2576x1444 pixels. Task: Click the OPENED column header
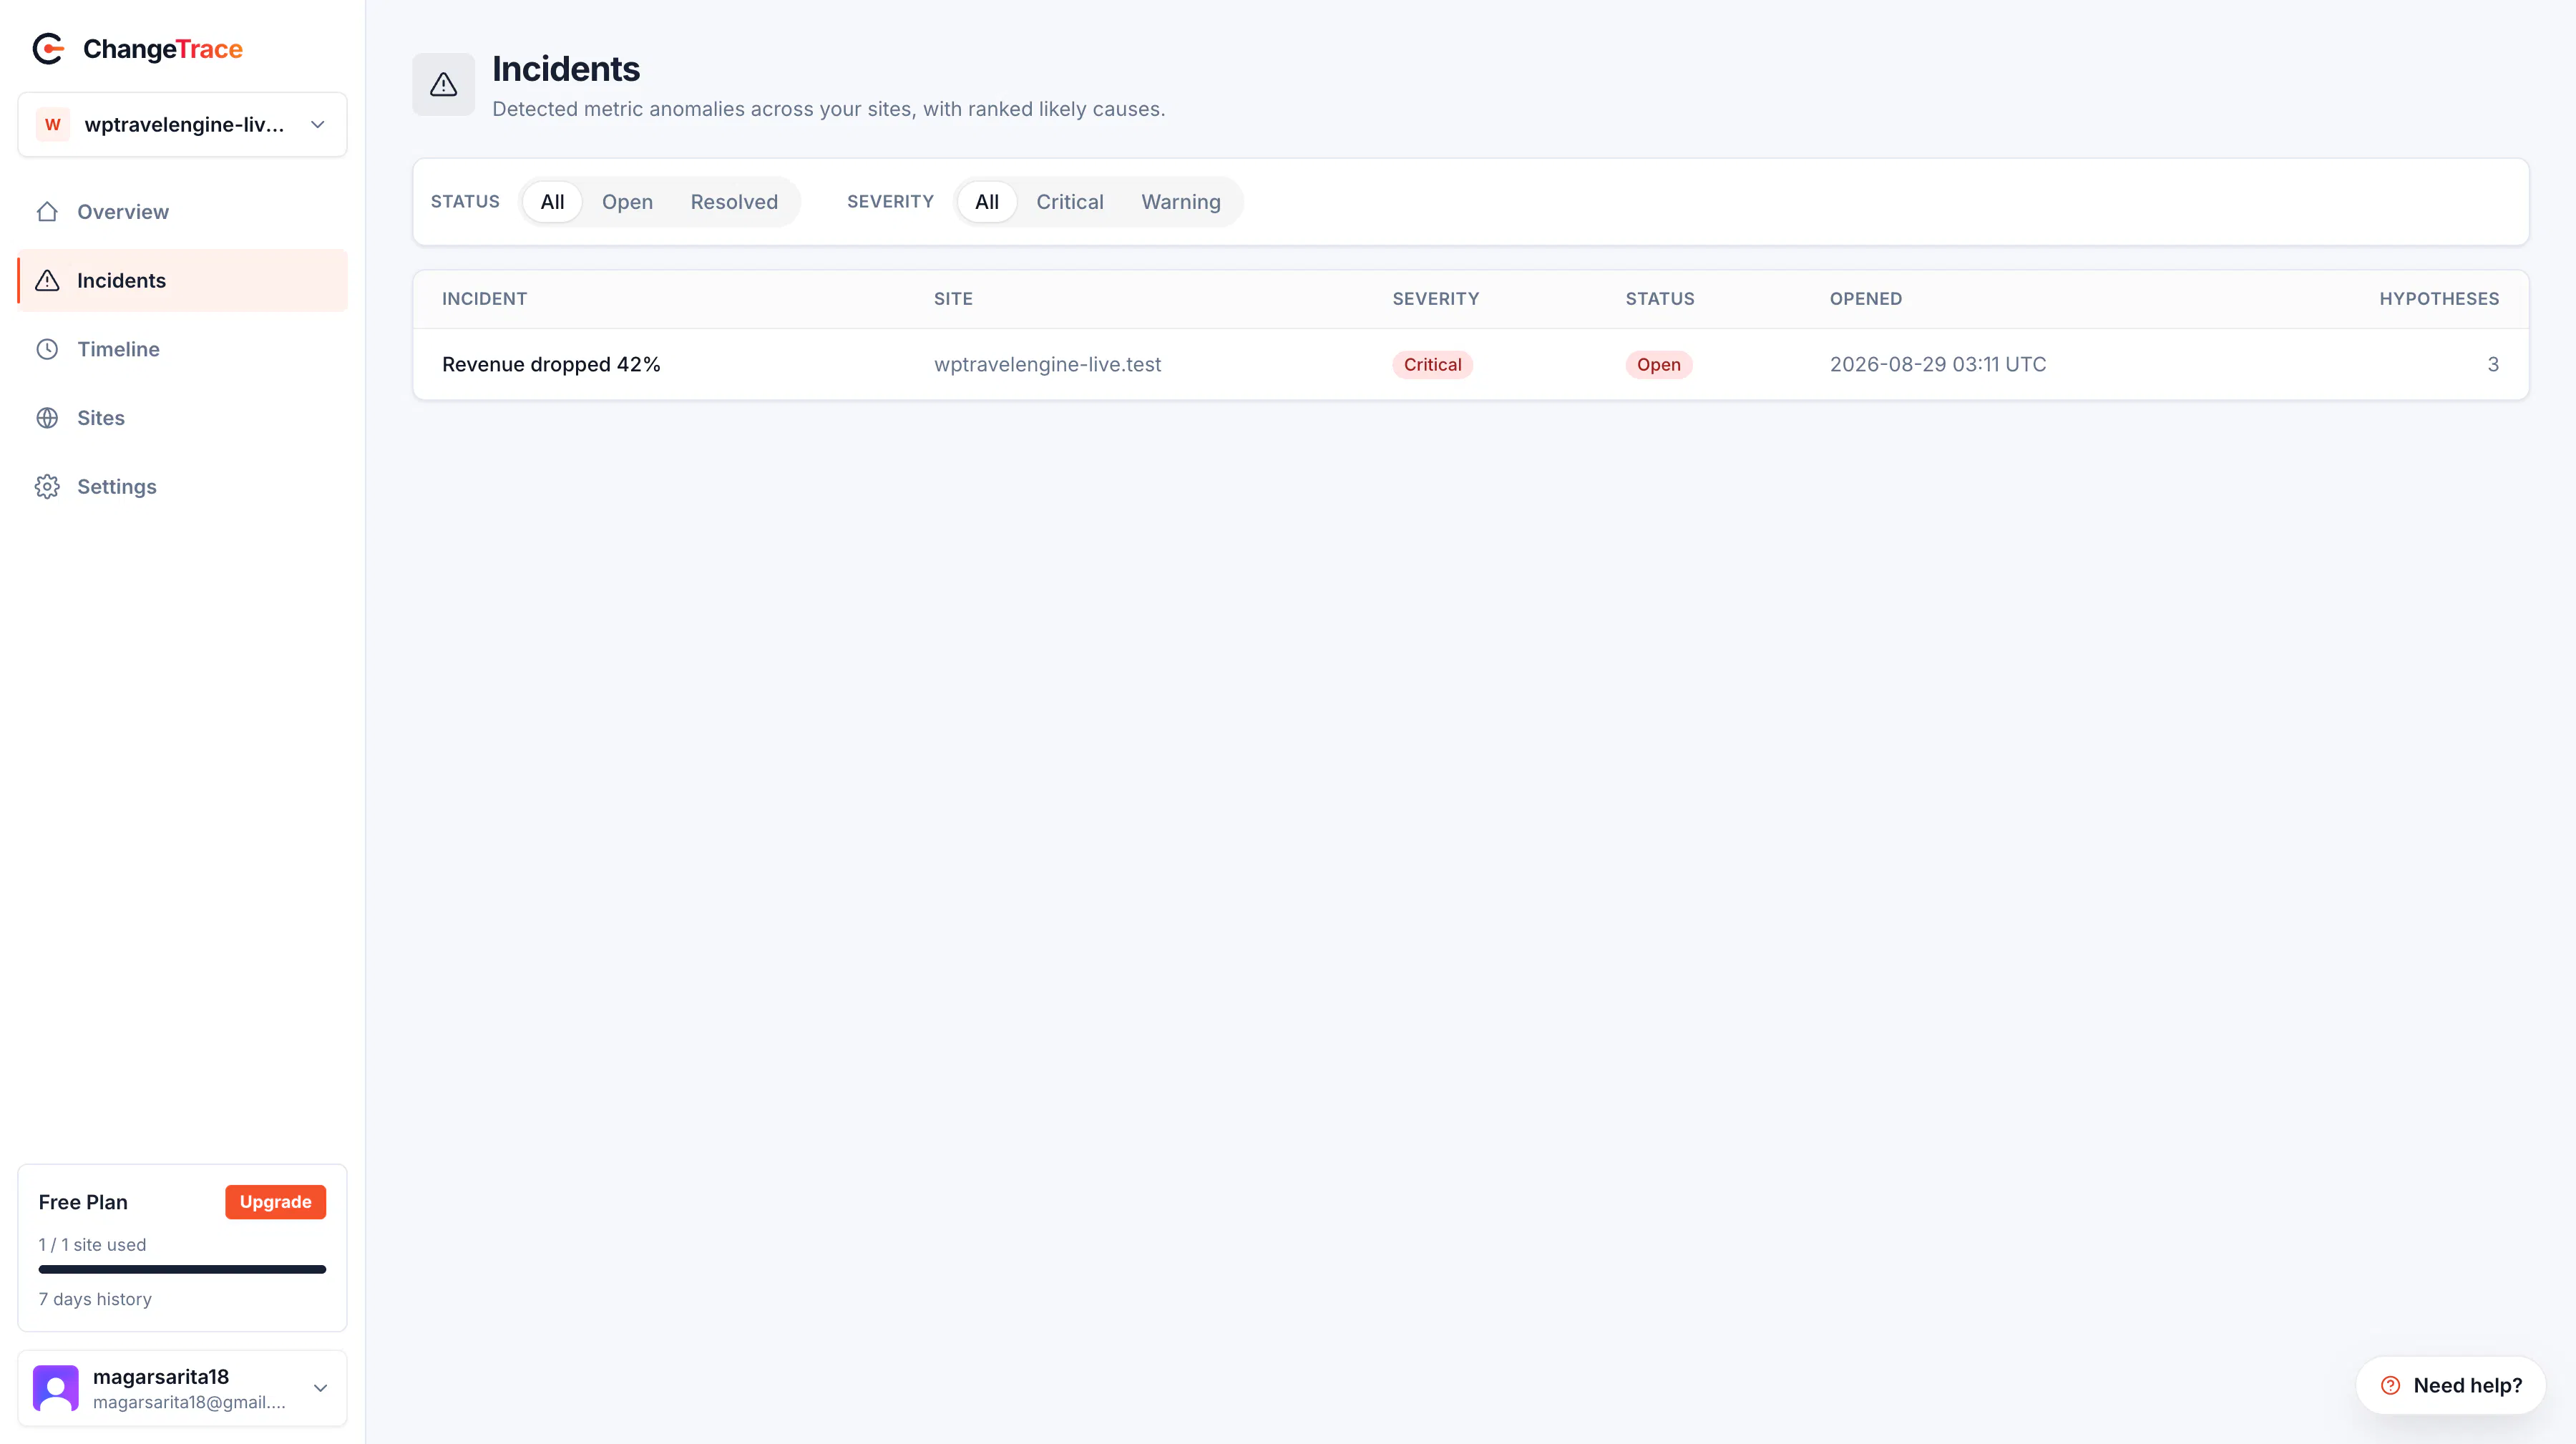(1865, 299)
